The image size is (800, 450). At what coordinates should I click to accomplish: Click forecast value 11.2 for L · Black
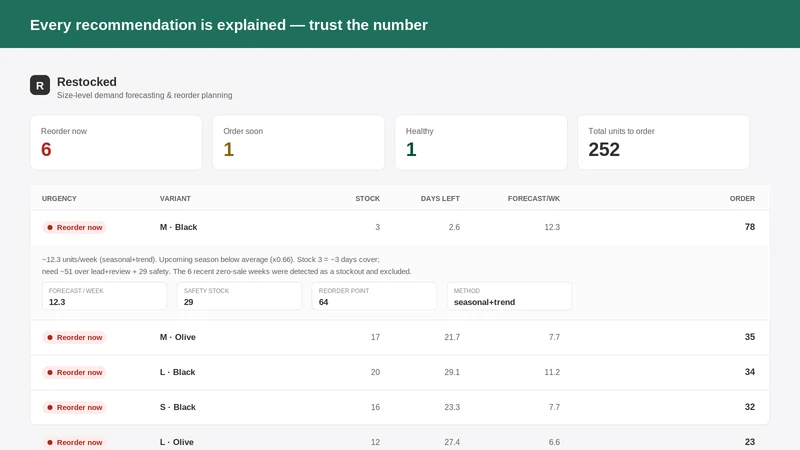point(552,372)
